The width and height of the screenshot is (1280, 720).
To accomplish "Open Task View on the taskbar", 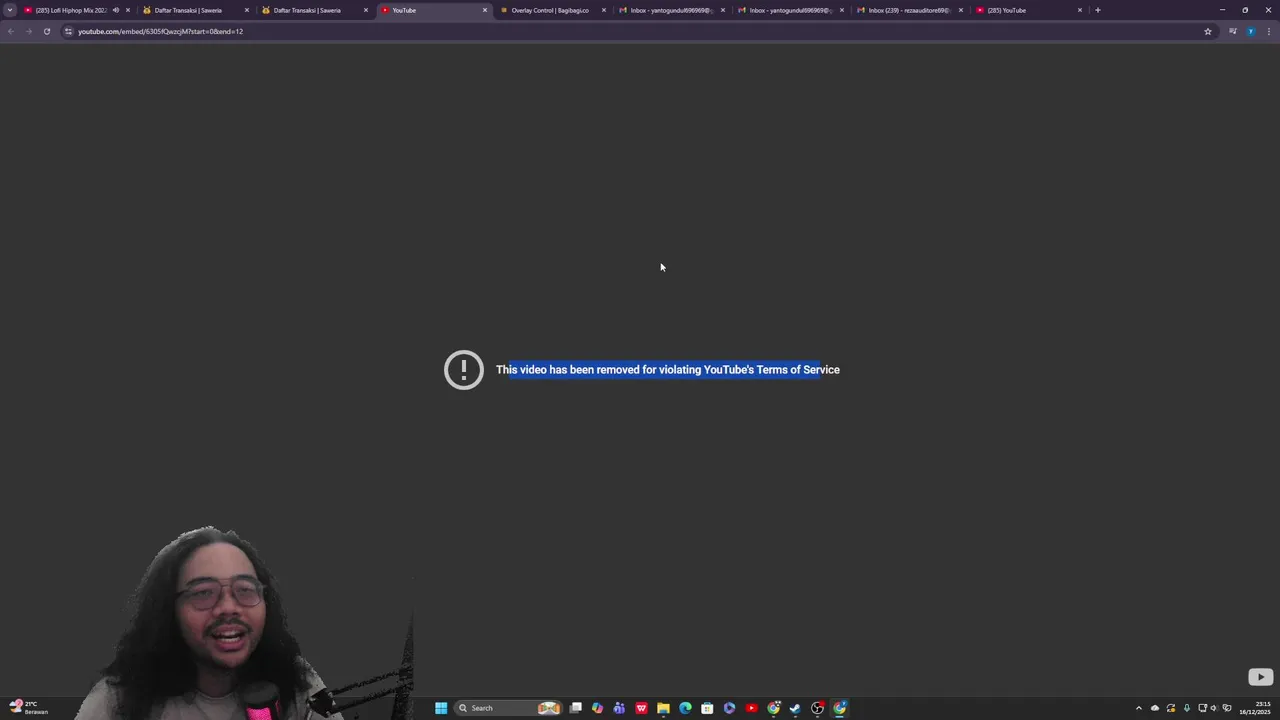I will point(576,708).
